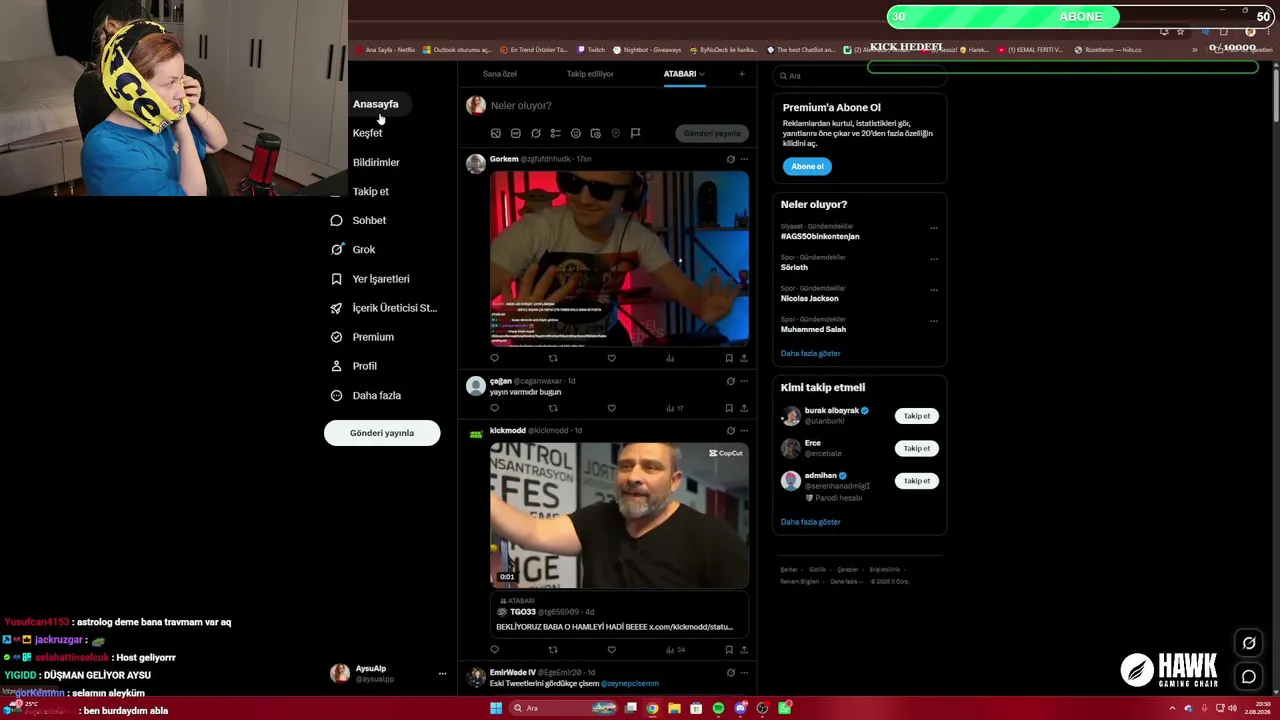Viewport: 1280px width, 720px height.
Task: Switch to the Takip ediliyor tab
Action: (x=590, y=74)
